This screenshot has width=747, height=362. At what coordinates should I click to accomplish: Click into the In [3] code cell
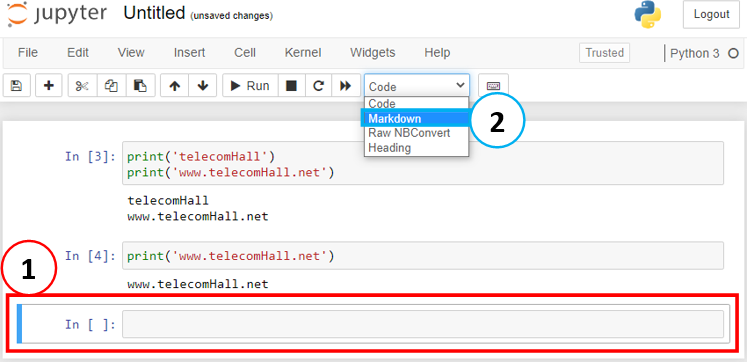click(423, 163)
